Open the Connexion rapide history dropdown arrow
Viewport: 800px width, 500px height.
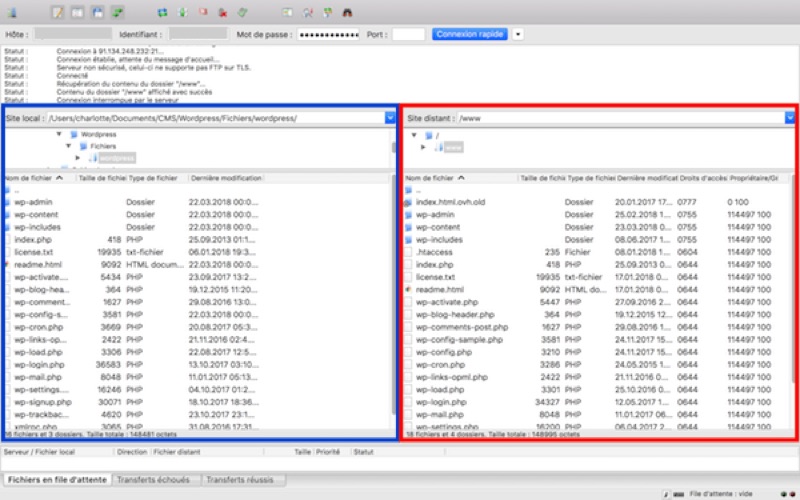pos(518,34)
